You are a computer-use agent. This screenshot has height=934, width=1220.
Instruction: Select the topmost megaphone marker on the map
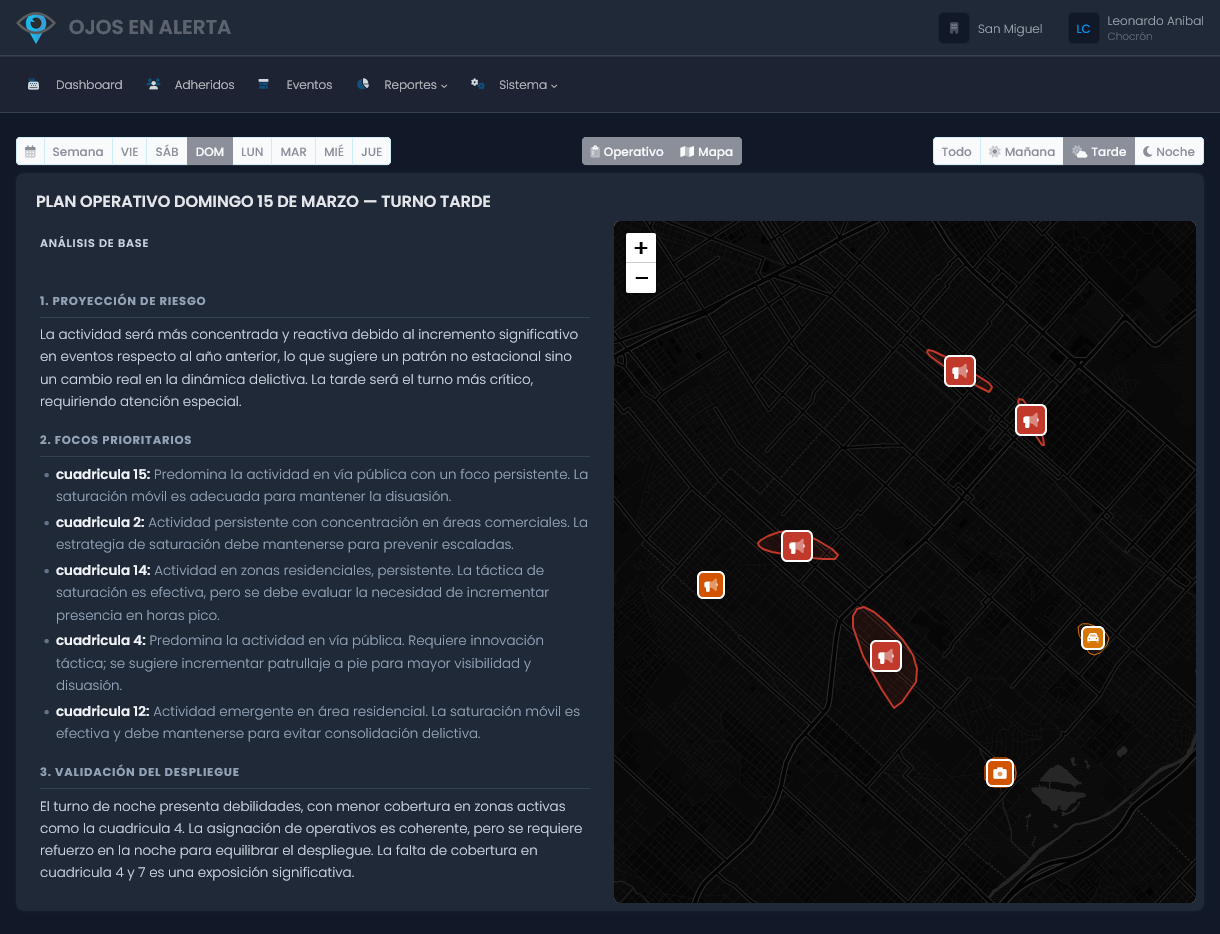point(959,370)
